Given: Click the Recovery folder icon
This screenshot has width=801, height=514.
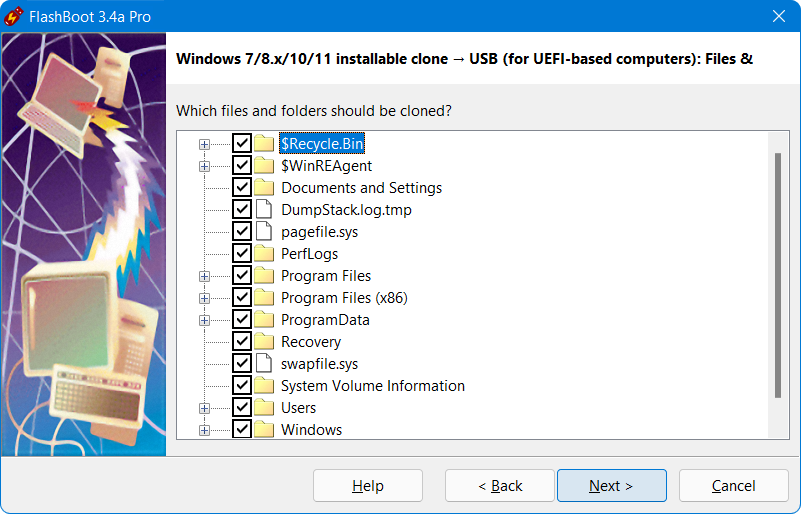Looking at the screenshot, I should (264, 341).
